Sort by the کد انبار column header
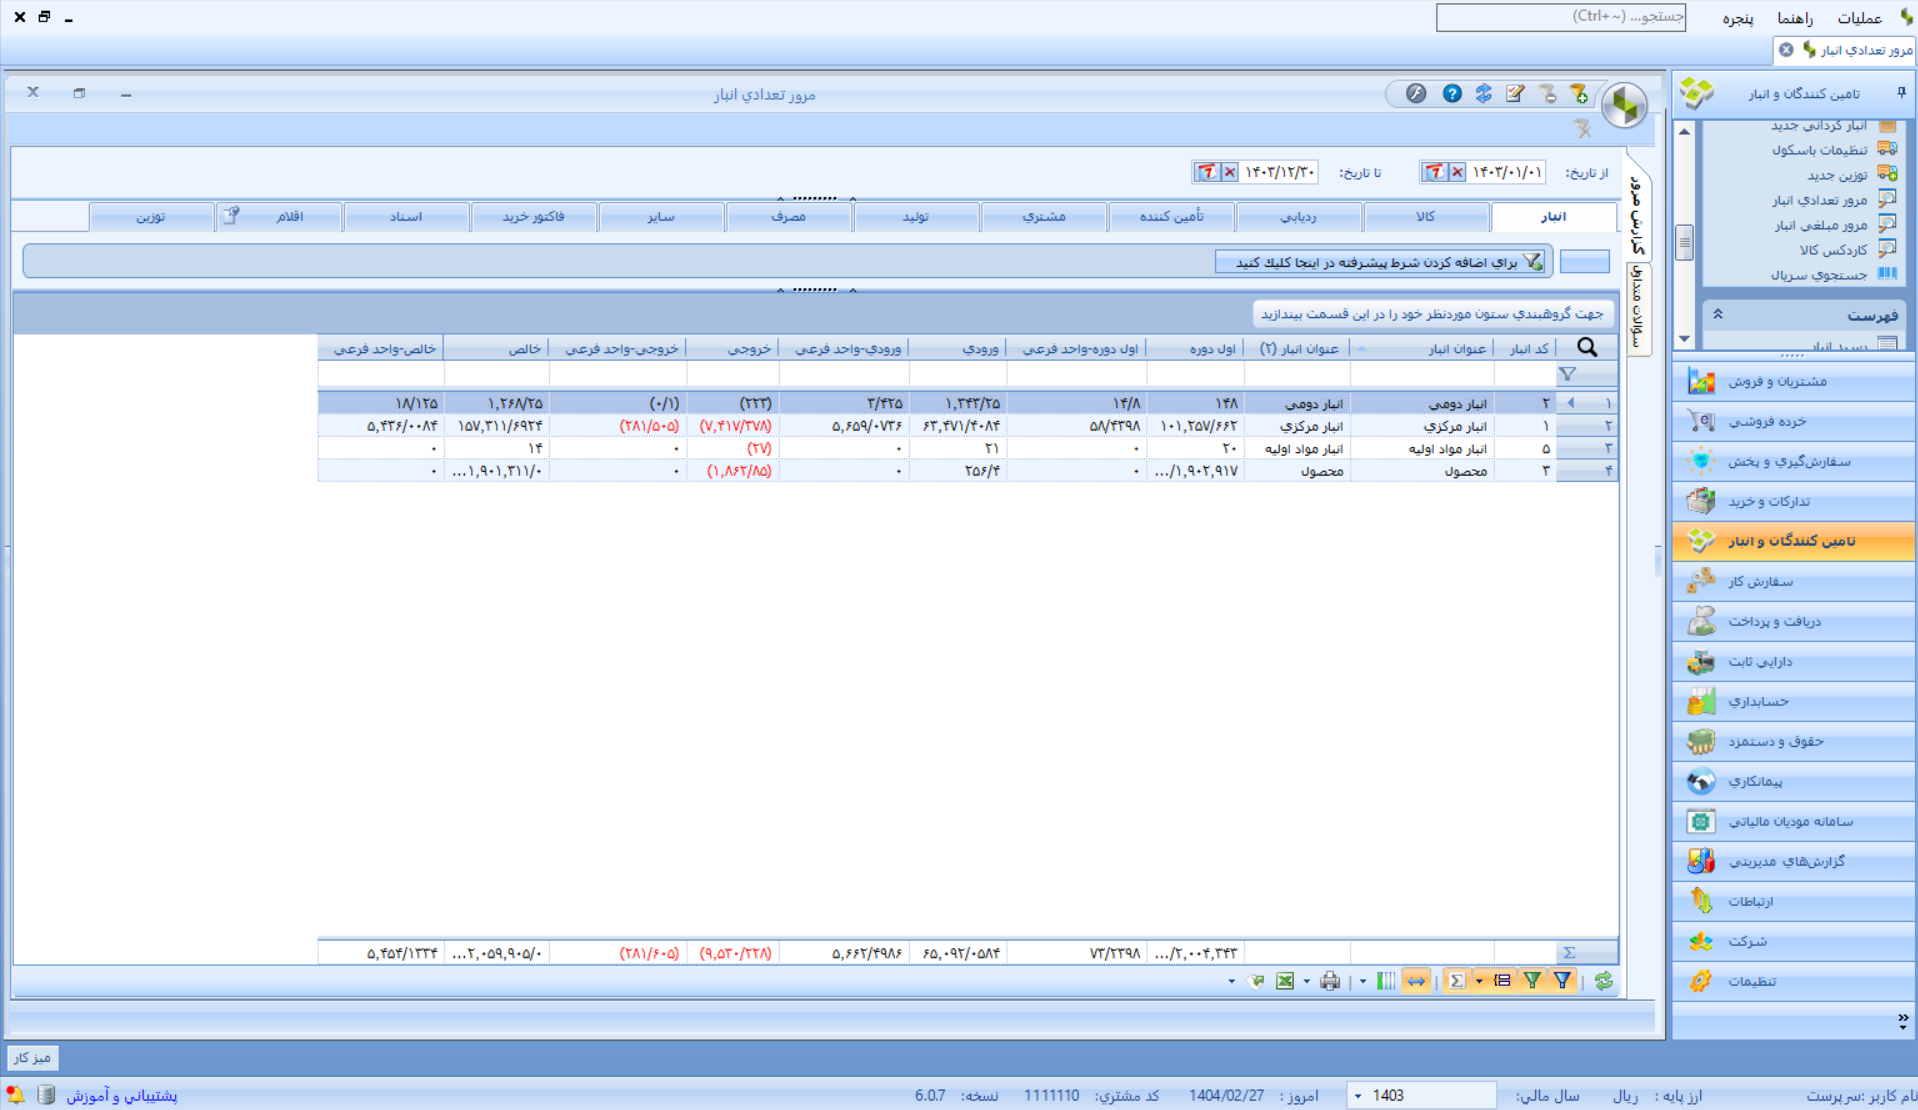1918x1110 pixels. 1526,348
